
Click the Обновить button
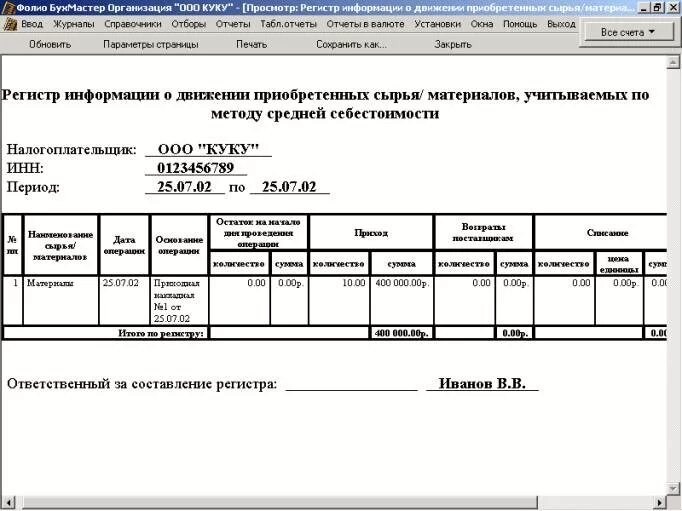[x=50, y=44]
